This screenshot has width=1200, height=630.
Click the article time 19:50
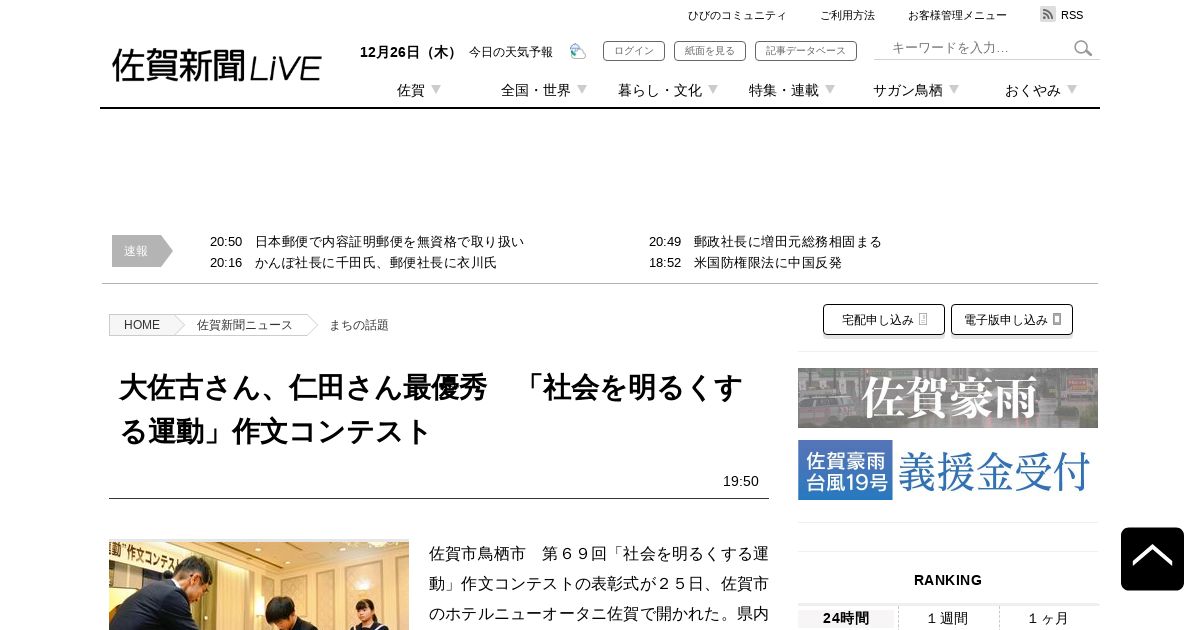741,481
